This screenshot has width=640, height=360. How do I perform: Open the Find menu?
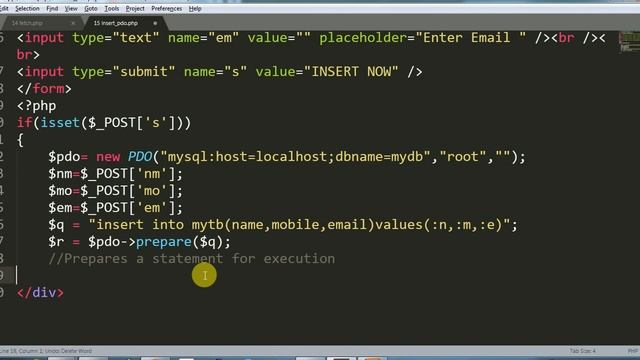click(52, 9)
